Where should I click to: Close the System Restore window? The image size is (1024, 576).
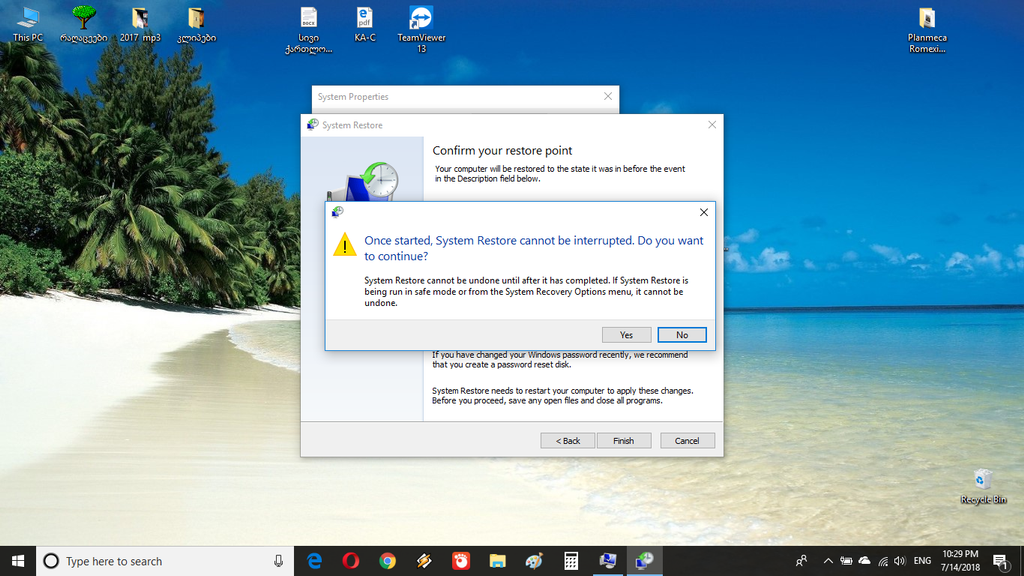tap(712, 125)
